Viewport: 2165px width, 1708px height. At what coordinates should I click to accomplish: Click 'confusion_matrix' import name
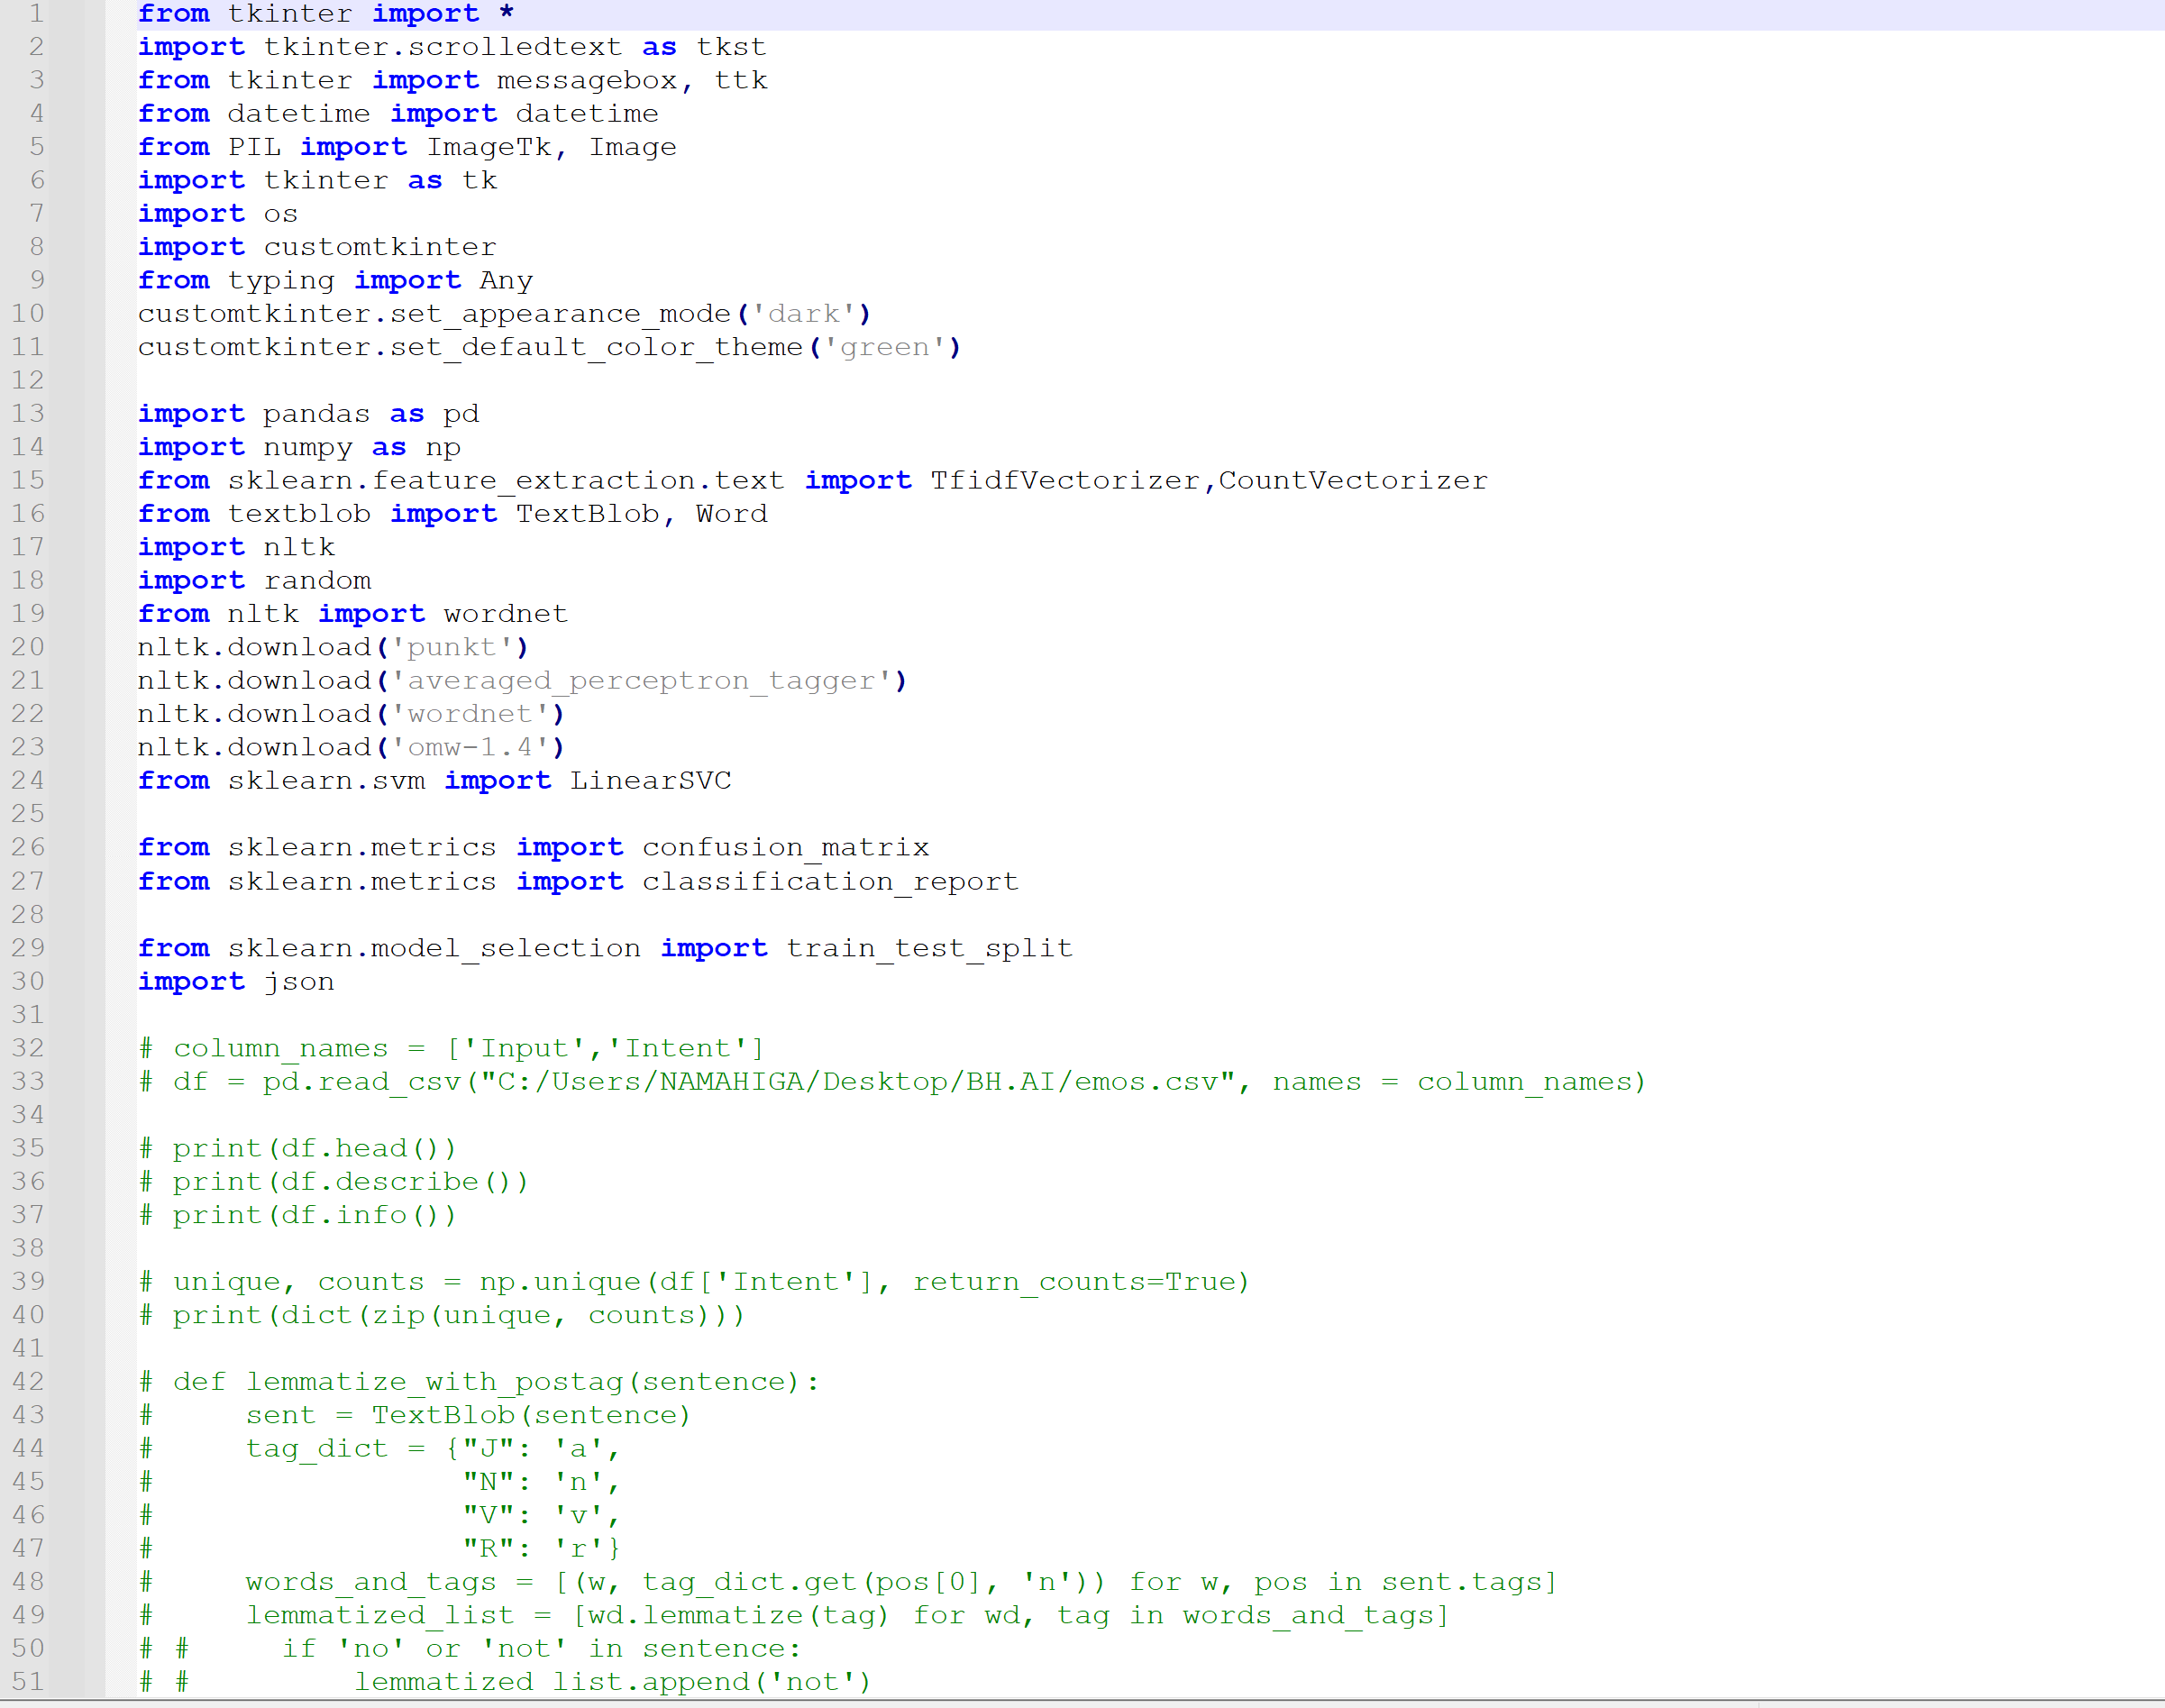point(785,847)
